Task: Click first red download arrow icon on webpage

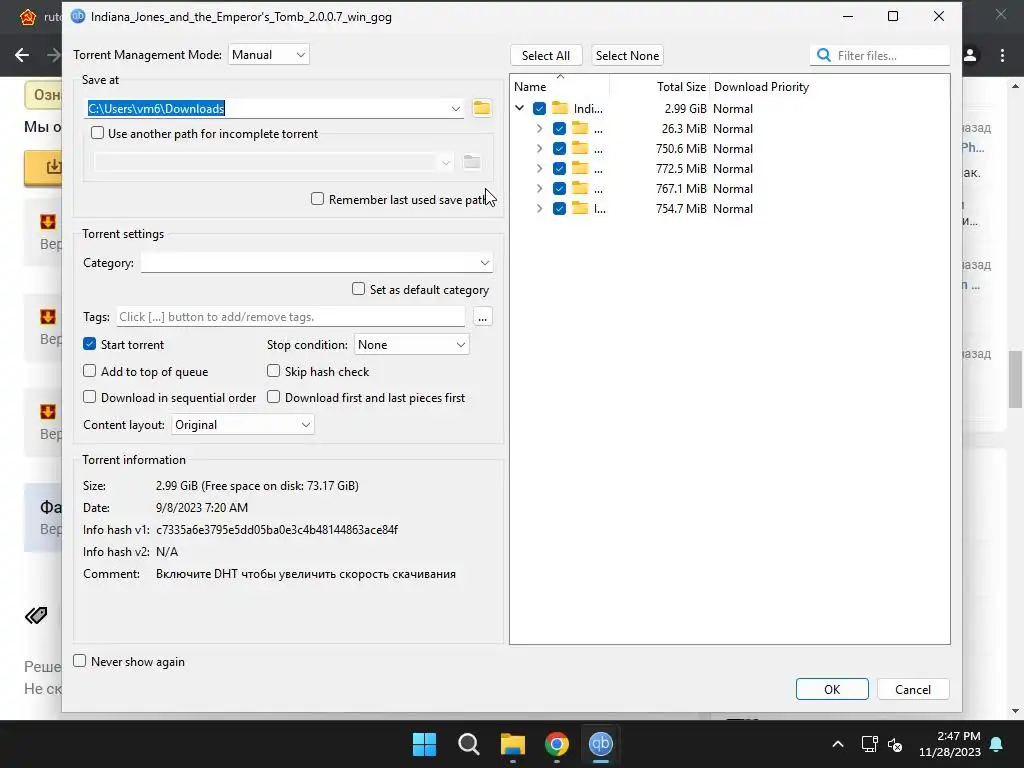Action: click(x=48, y=222)
